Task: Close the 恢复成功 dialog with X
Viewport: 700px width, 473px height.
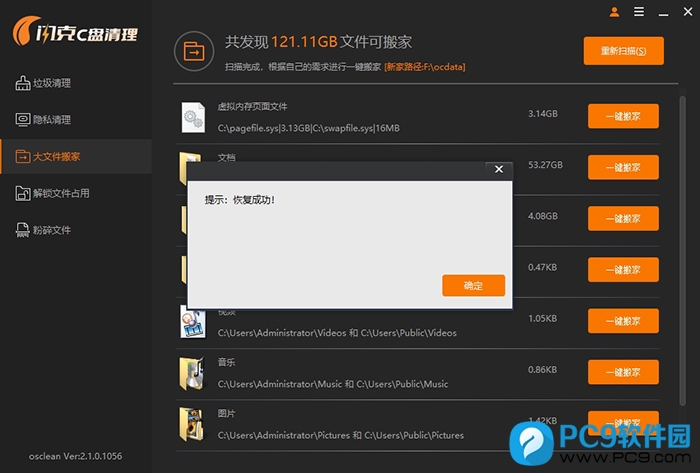Action: (x=499, y=169)
